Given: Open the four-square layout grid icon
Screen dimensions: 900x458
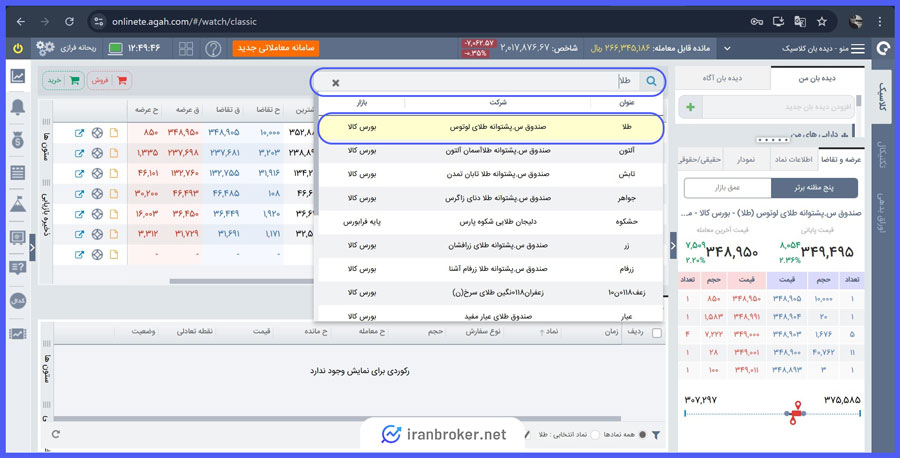Looking at the screenshot, I should [186, 49].
